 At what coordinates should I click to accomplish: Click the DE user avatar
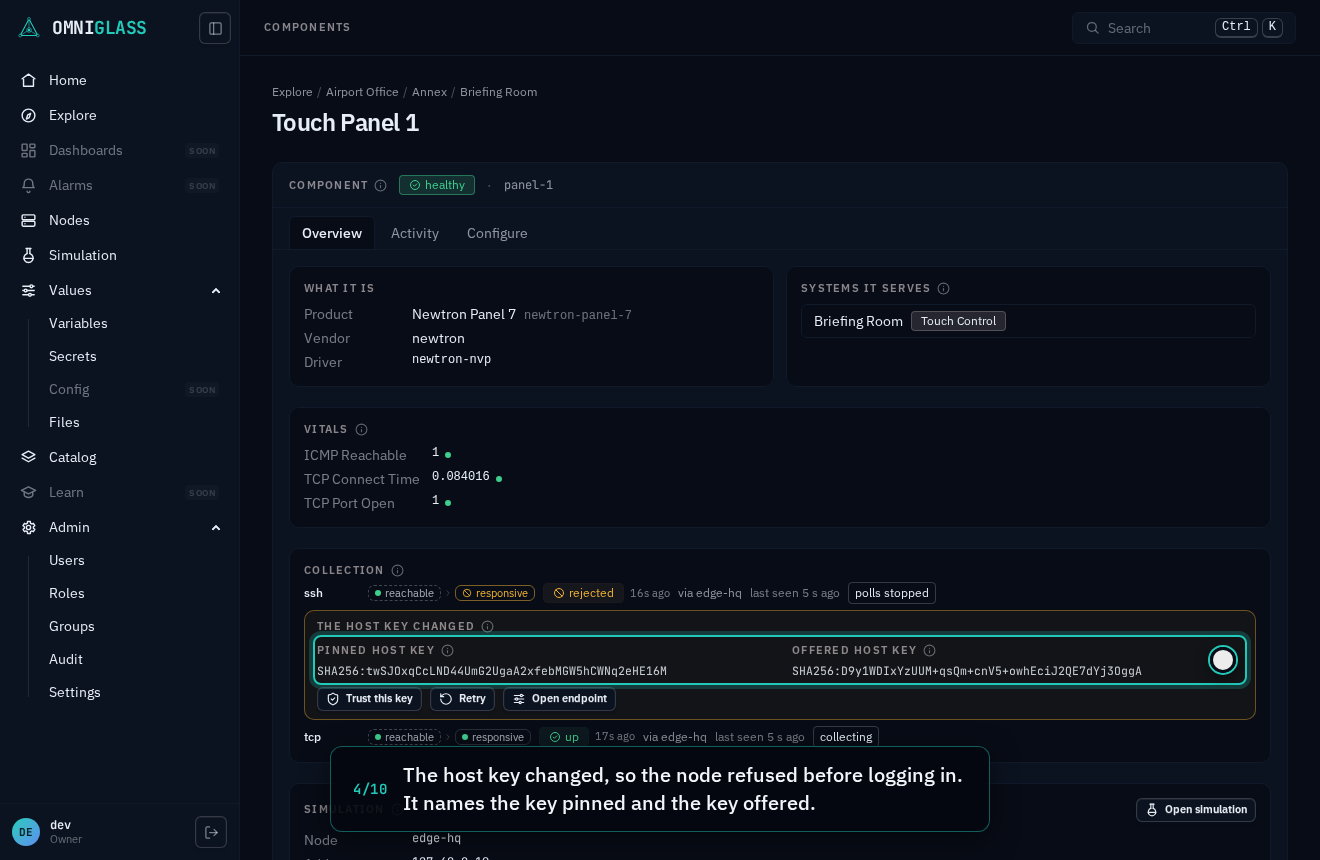click(x=26, y=832)
